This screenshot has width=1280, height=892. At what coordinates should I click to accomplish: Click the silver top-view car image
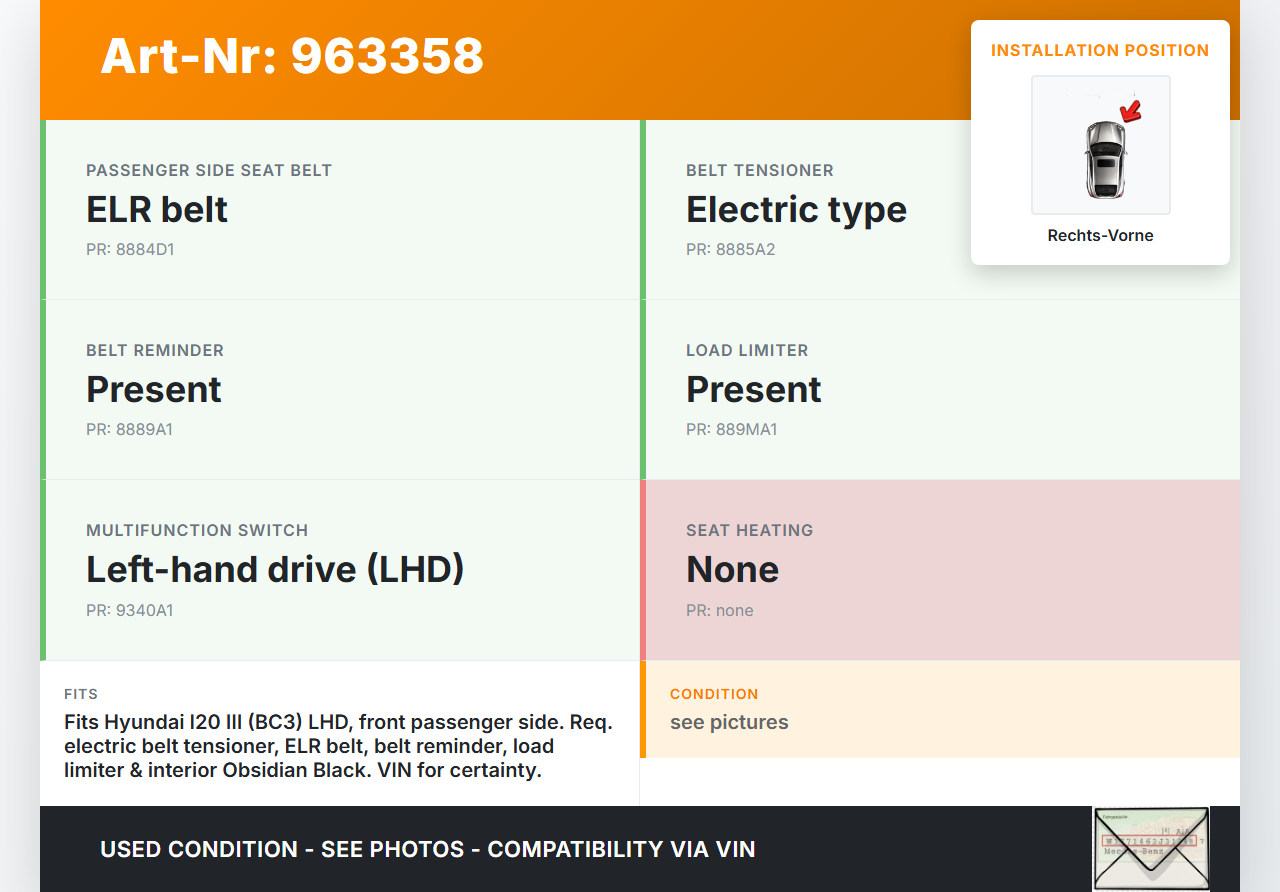click(1104, 158)
